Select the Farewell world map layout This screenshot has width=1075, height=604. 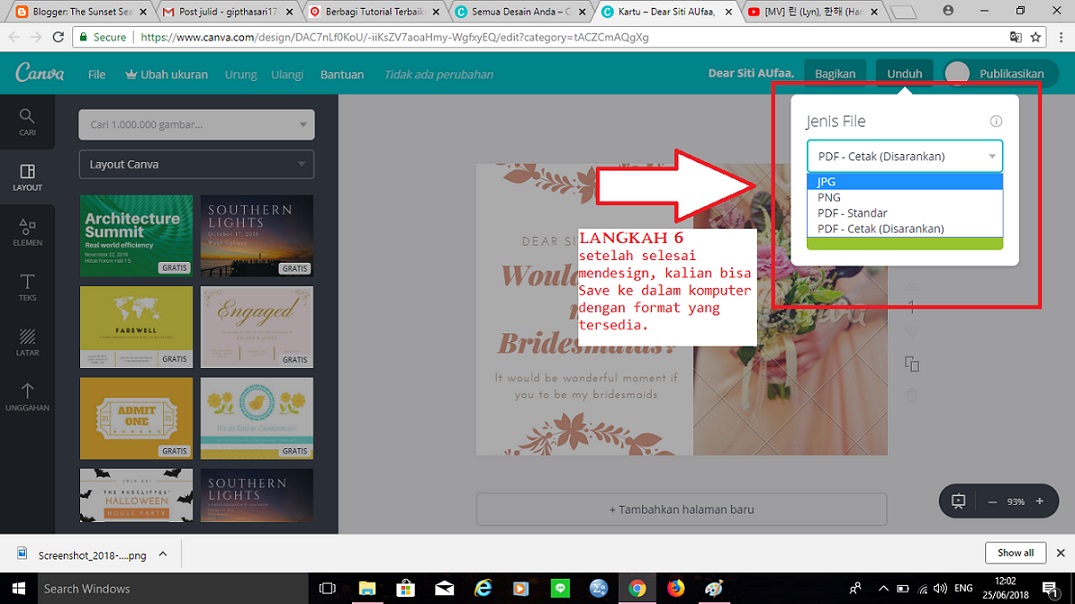point(136,326)
